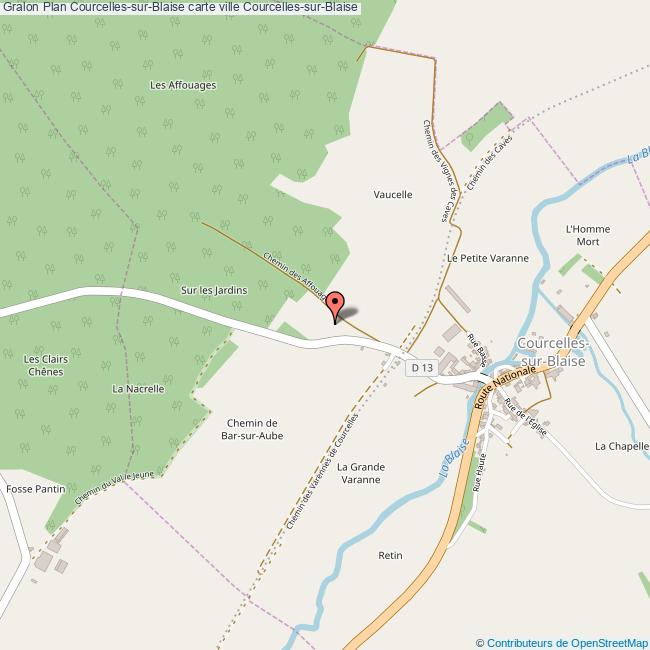
Task: Click the Fosse Pantin label
Action: tap(36, 489)
